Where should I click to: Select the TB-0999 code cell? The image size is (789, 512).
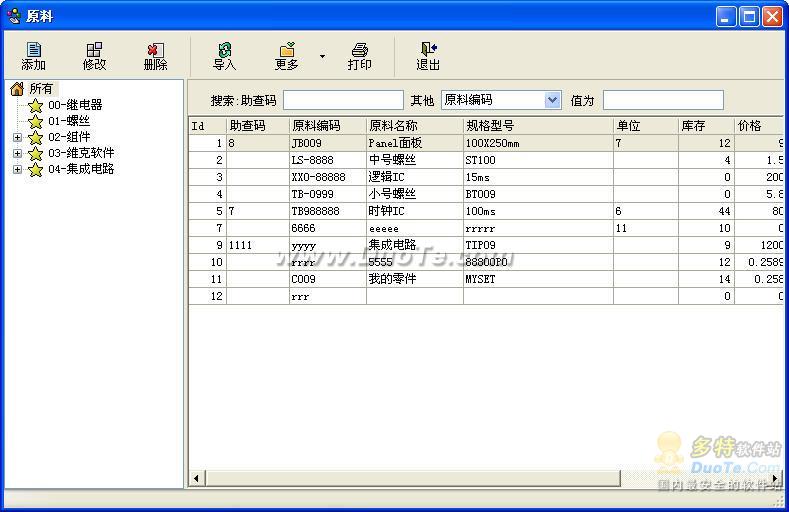tap(328, 194)
